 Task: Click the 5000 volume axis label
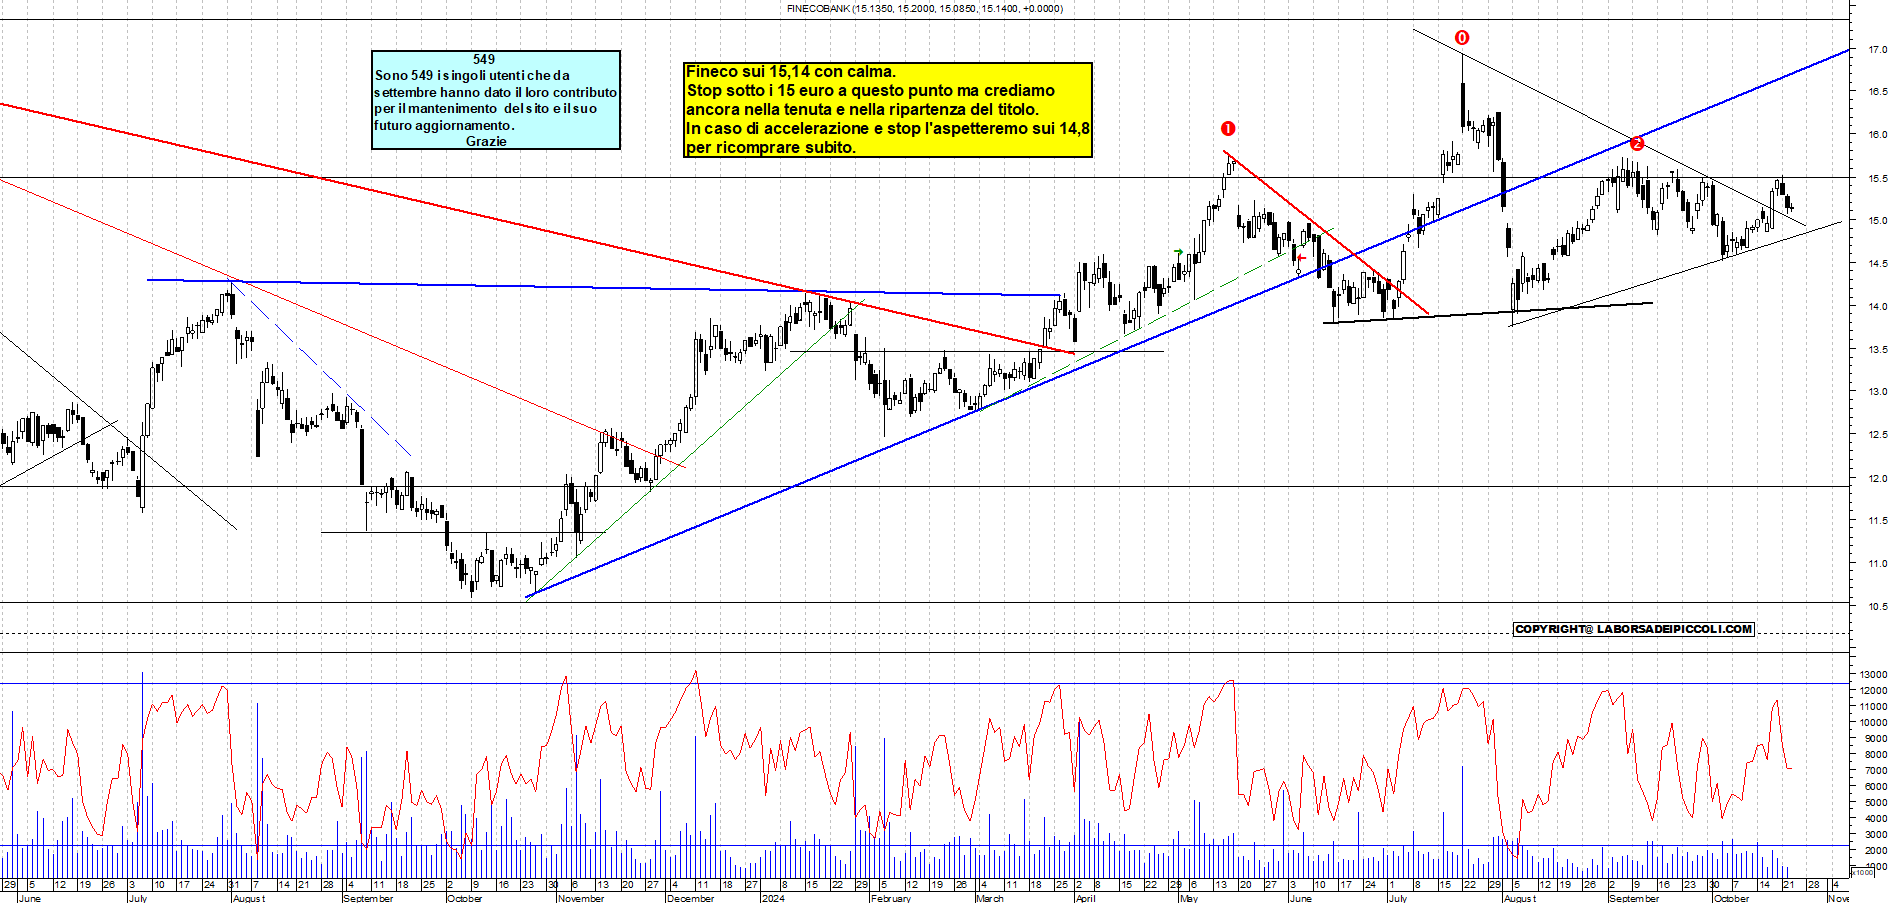pos(1876,802)
